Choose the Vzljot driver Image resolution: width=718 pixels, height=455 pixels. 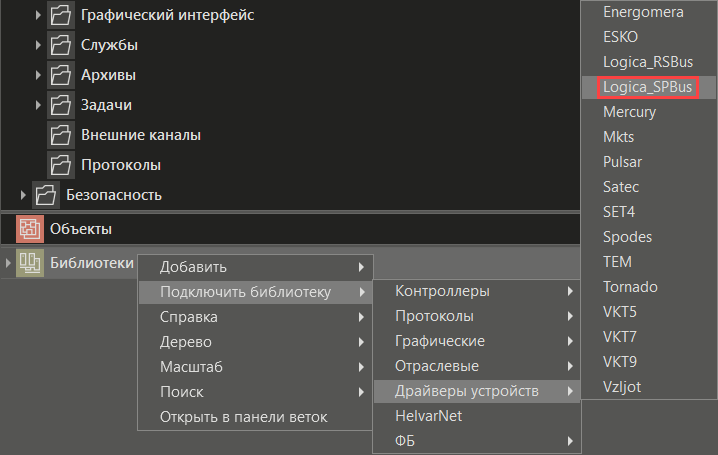(649, 387)
